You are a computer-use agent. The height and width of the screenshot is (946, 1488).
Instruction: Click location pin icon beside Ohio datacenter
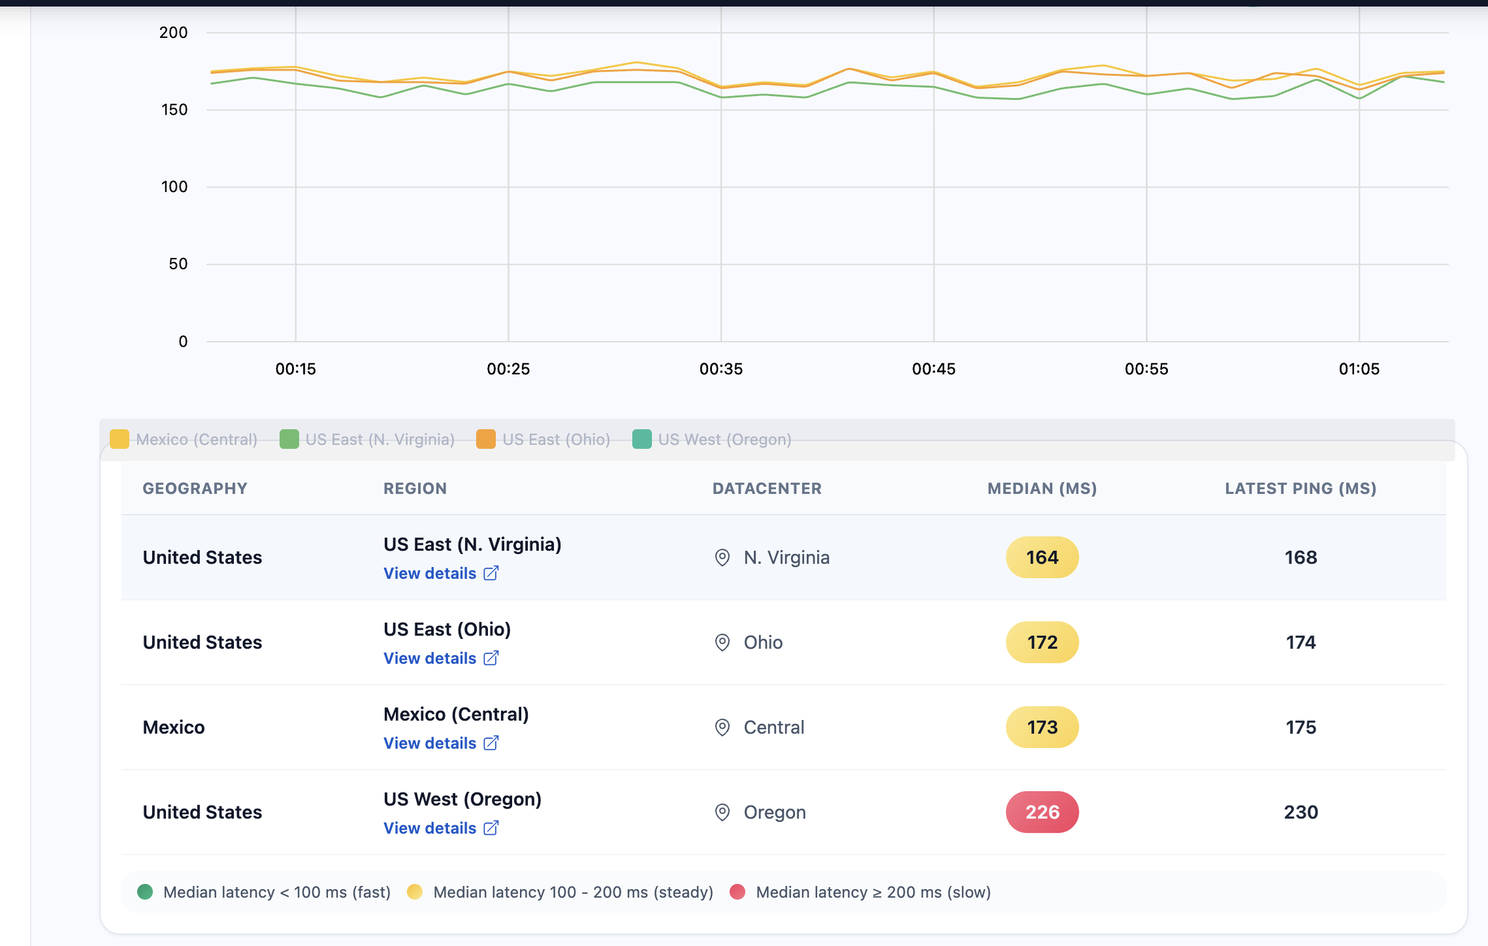coord(722,643)
